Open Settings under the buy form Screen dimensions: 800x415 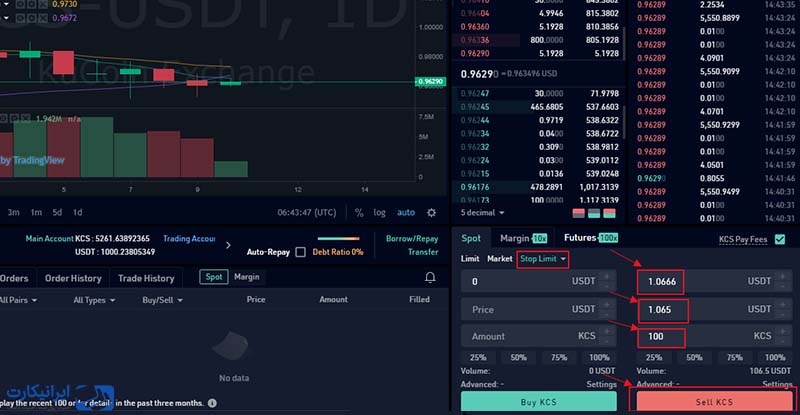tap(602, 384)
